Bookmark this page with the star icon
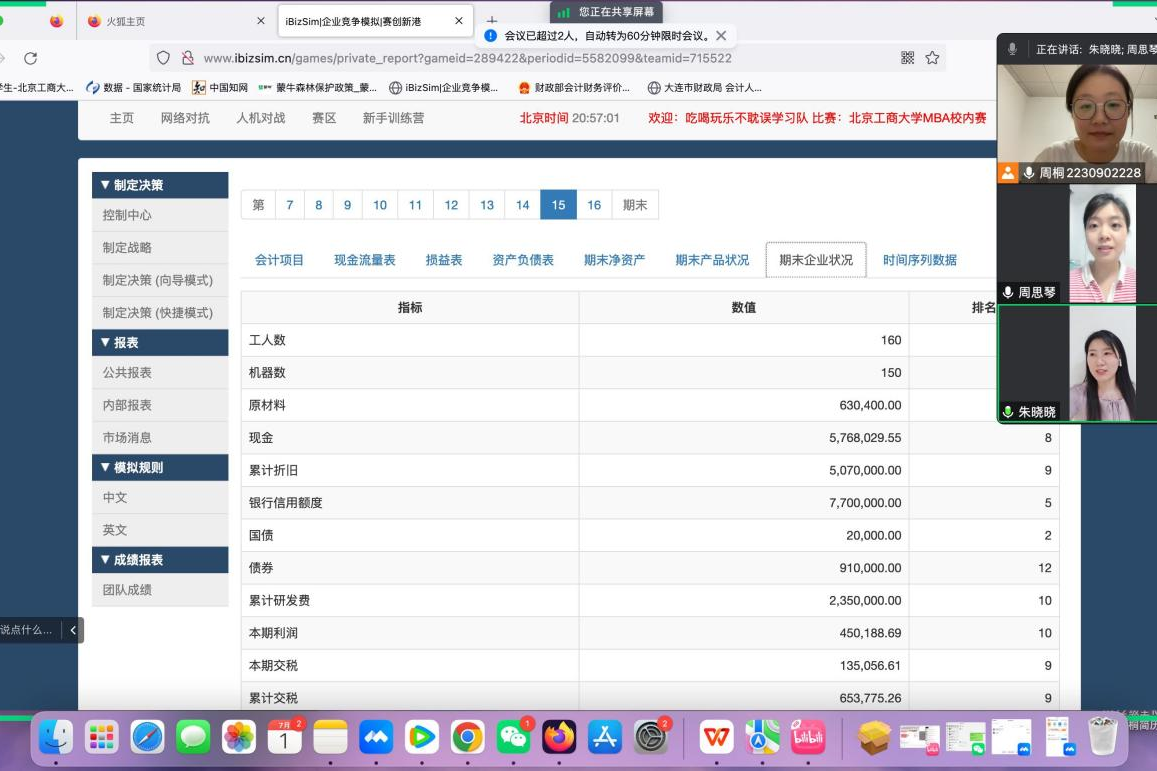 932,58
